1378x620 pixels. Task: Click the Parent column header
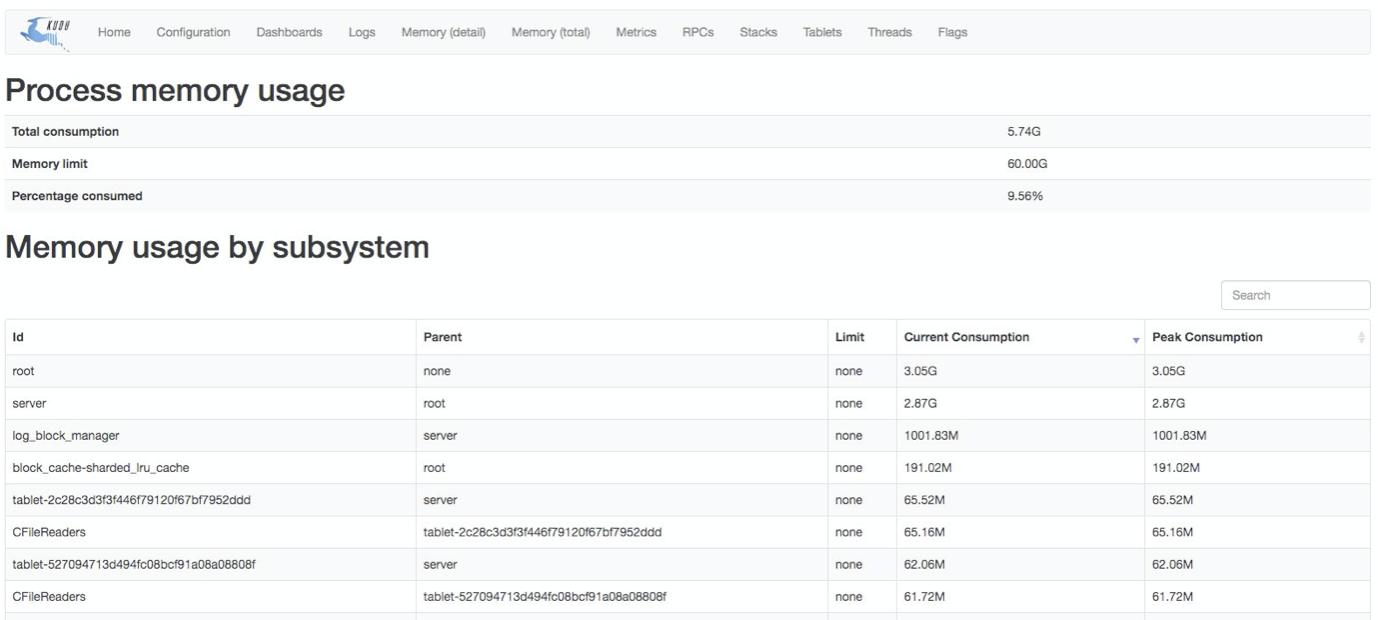[622, 337]
